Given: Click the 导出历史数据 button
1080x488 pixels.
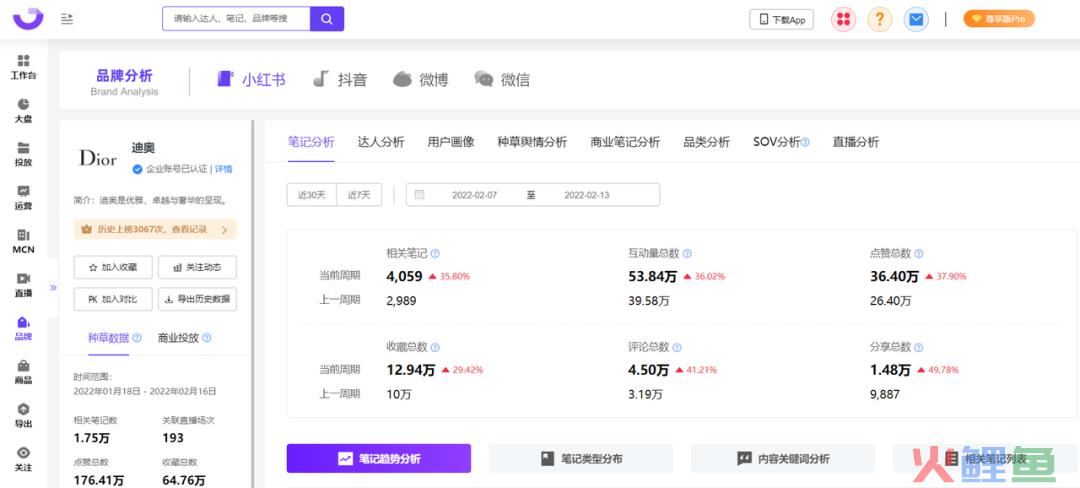Looking at the screenshot, I should pyautogui.click(x=198, y=299).
